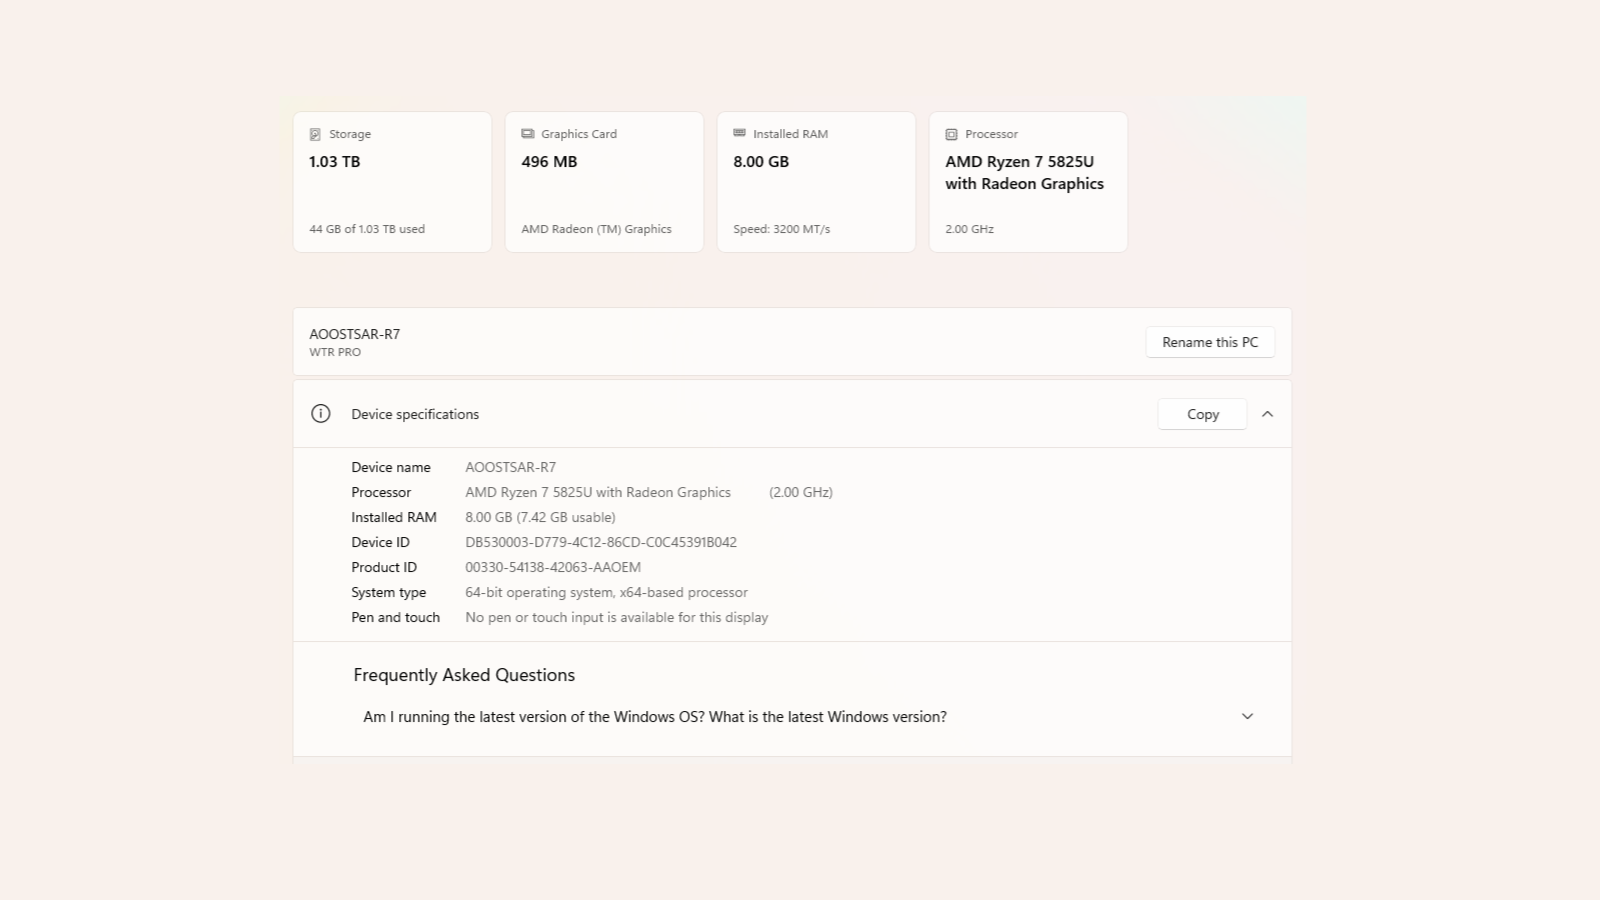Screen dimensions: 1600x900
Task: Click the info icon beside Device specifications
Action: [321, 414]
